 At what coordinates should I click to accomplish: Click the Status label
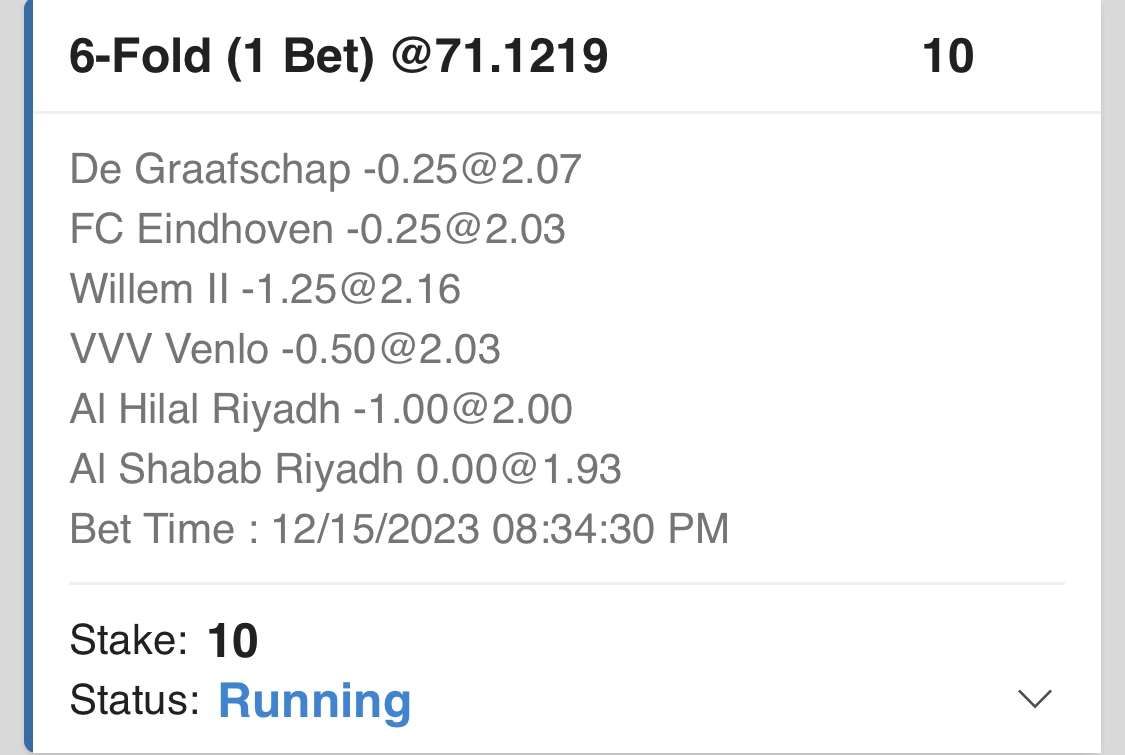(x=135, y=701)
